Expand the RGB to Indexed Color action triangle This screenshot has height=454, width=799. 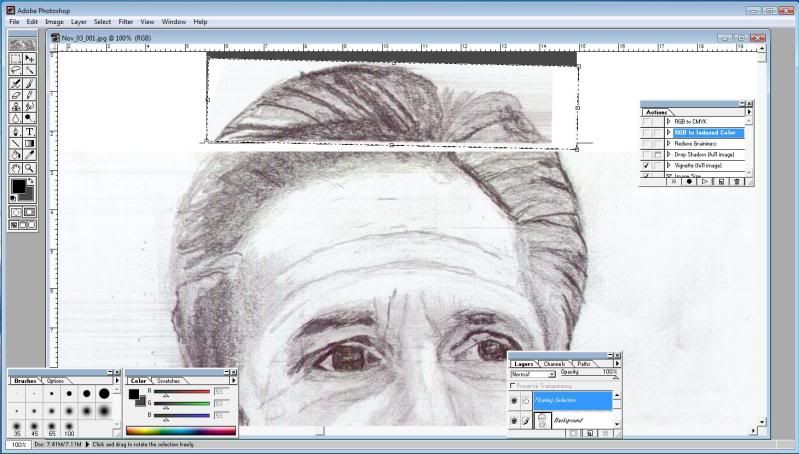point(669,132)
